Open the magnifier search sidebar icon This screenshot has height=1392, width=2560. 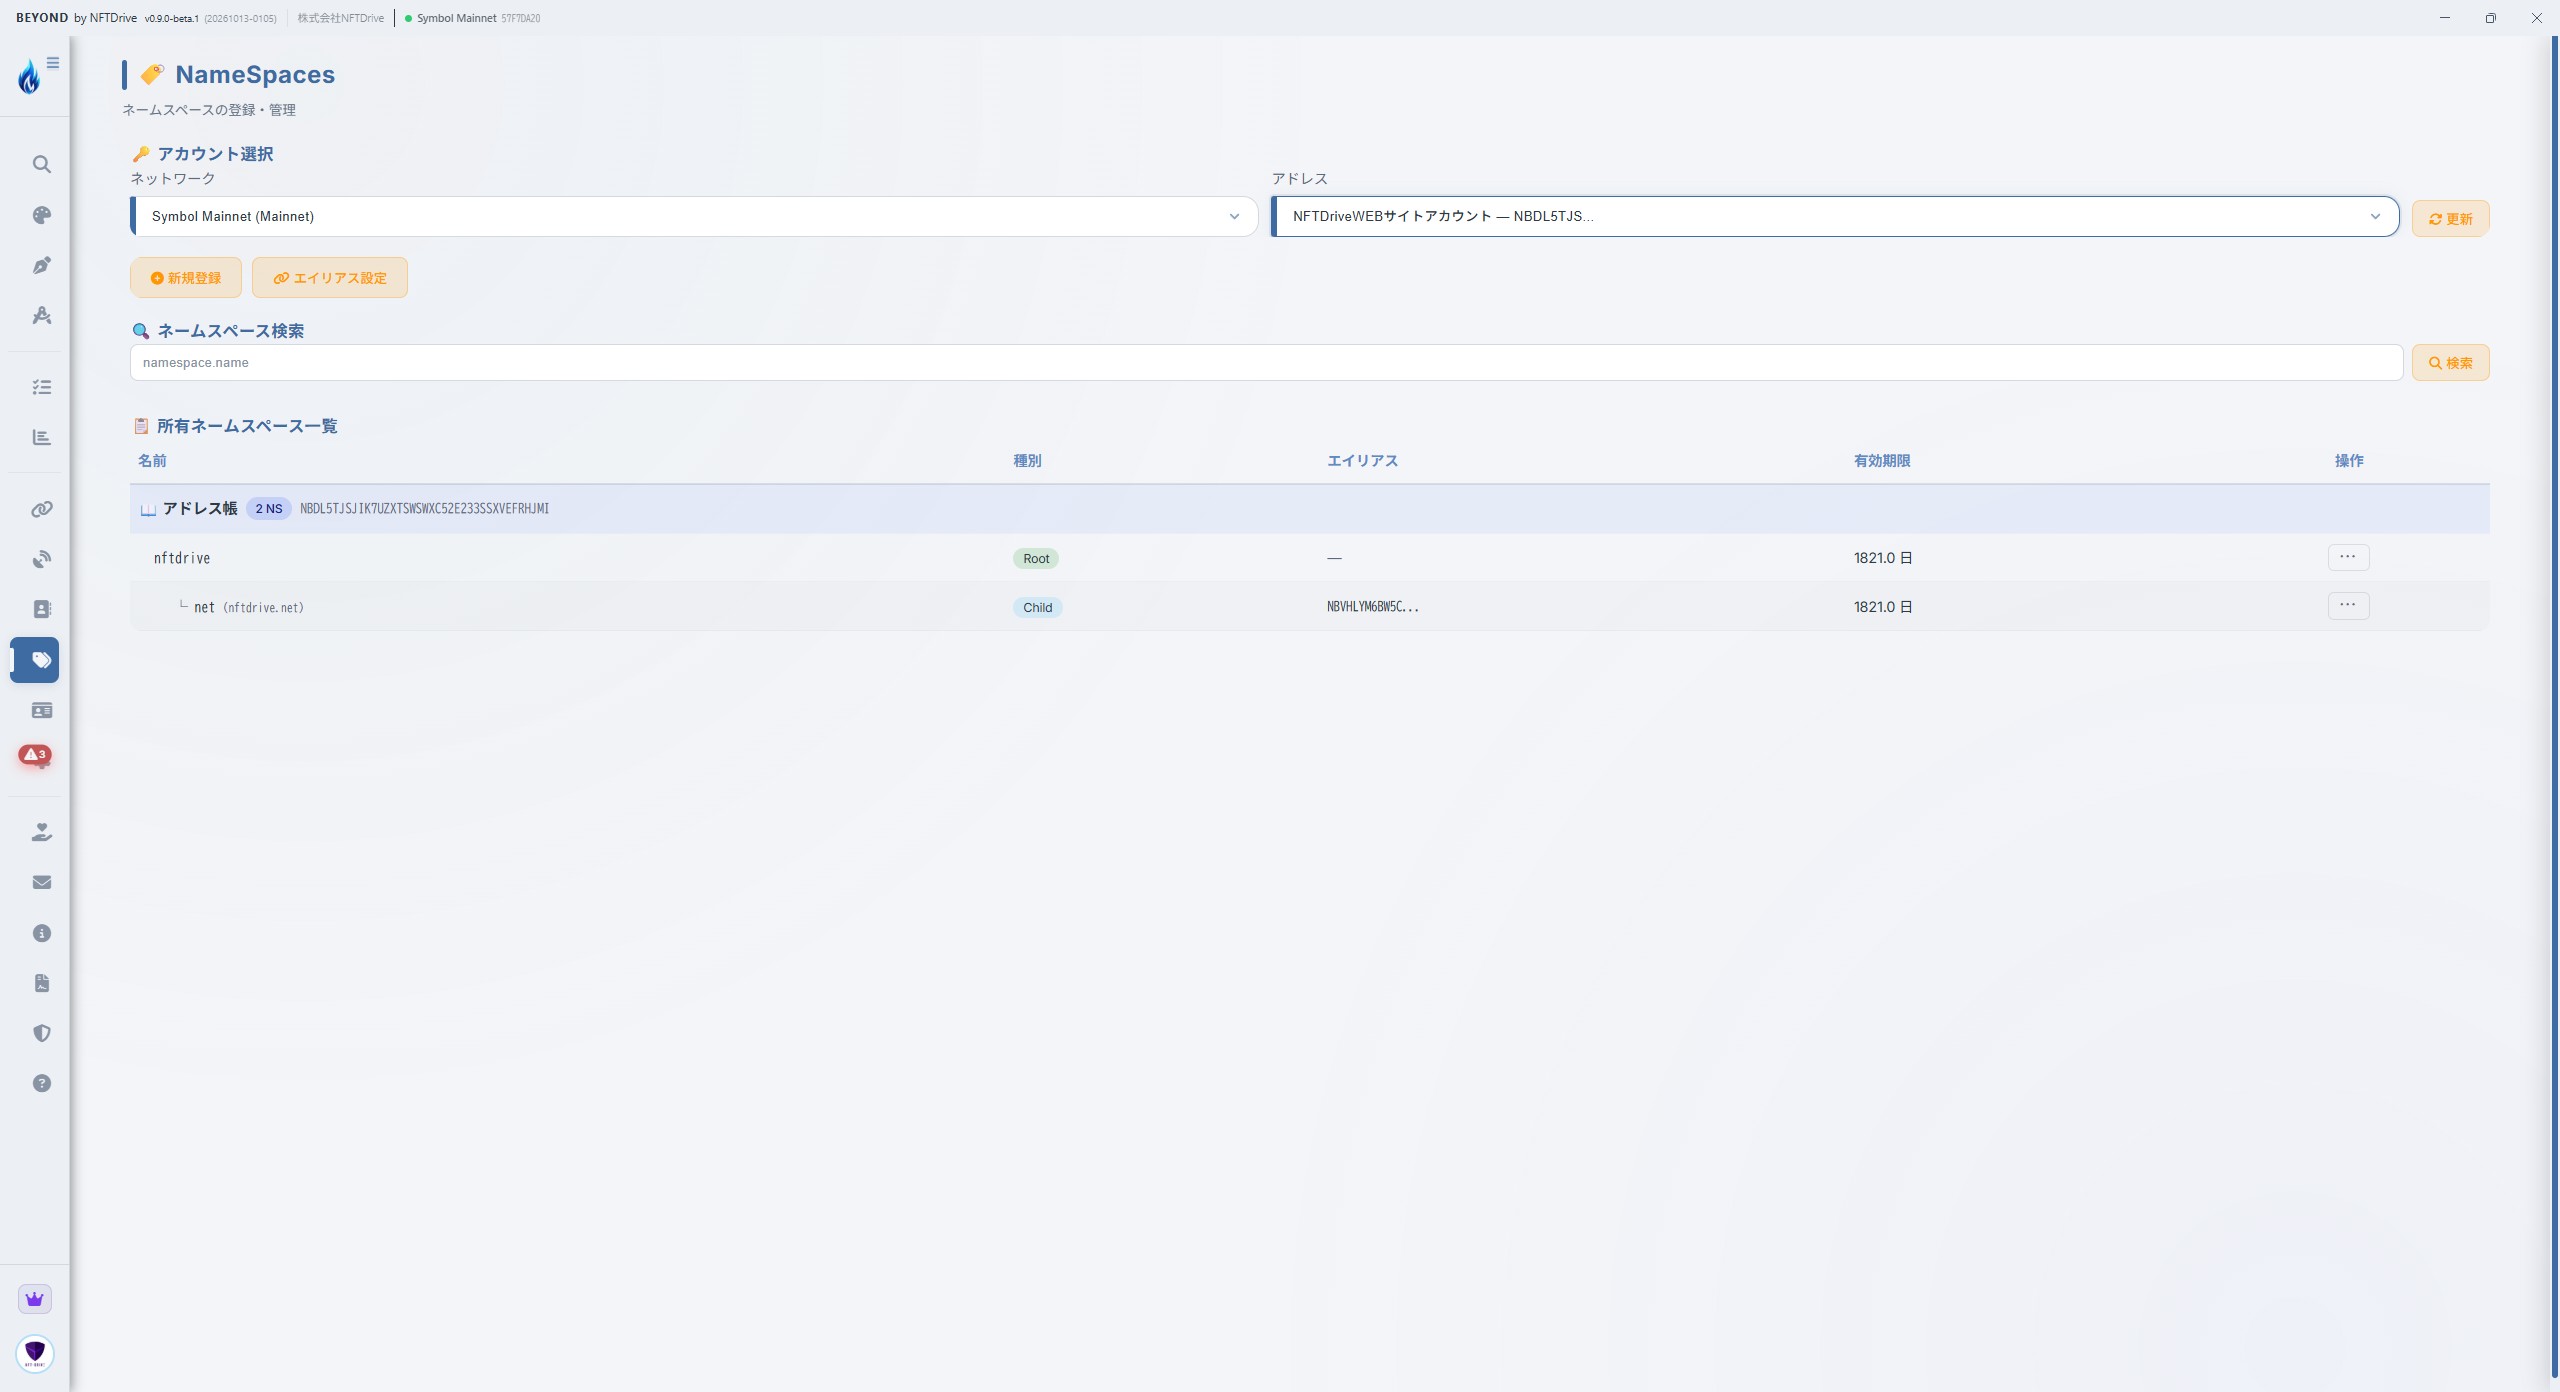click(x=41, y=164)
